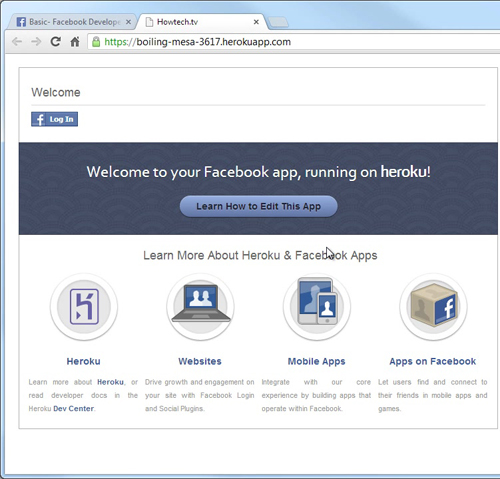Click Learn How to Edit This App
Screen dimensions: 500x479
(x=258, y=206)
